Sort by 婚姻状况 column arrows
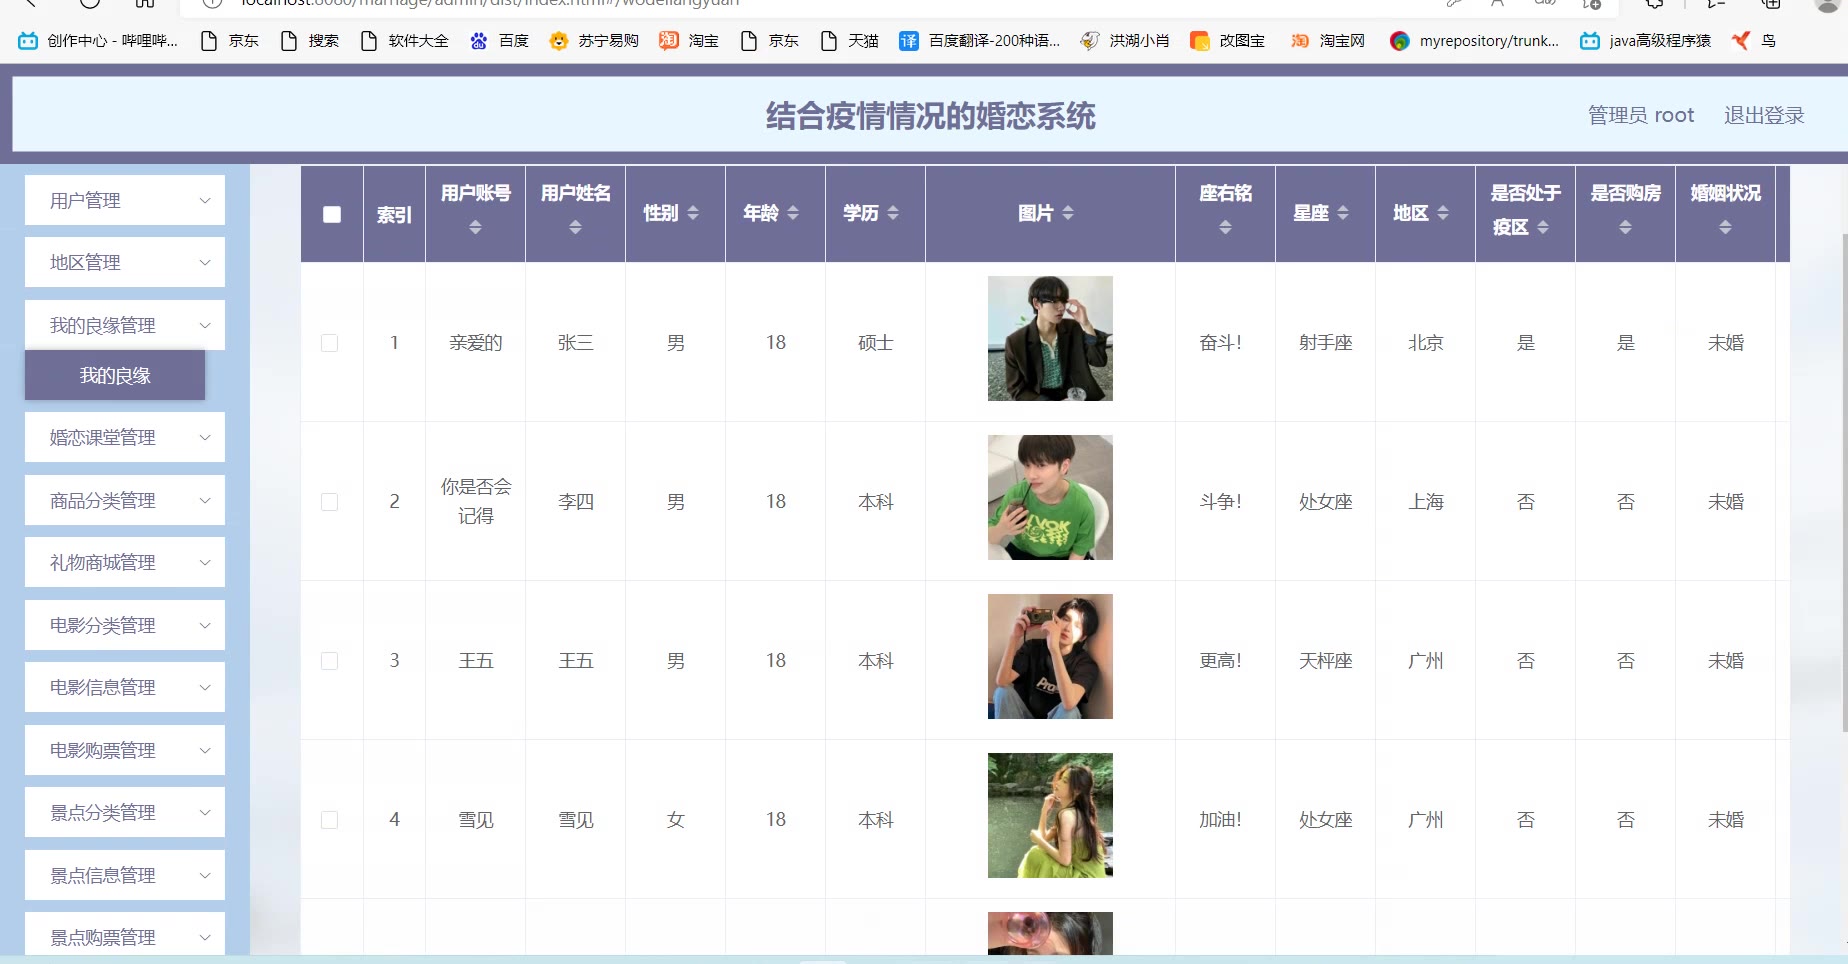 click(1726, 228)
